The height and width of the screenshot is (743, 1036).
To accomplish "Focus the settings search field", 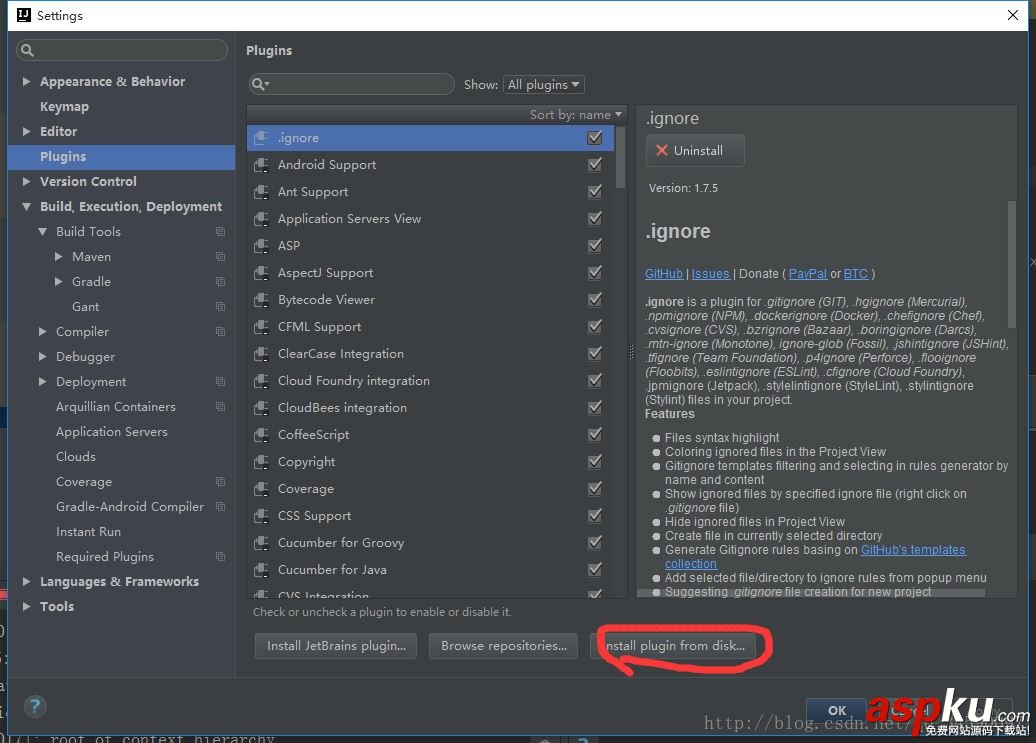I will tap(122, 50).
